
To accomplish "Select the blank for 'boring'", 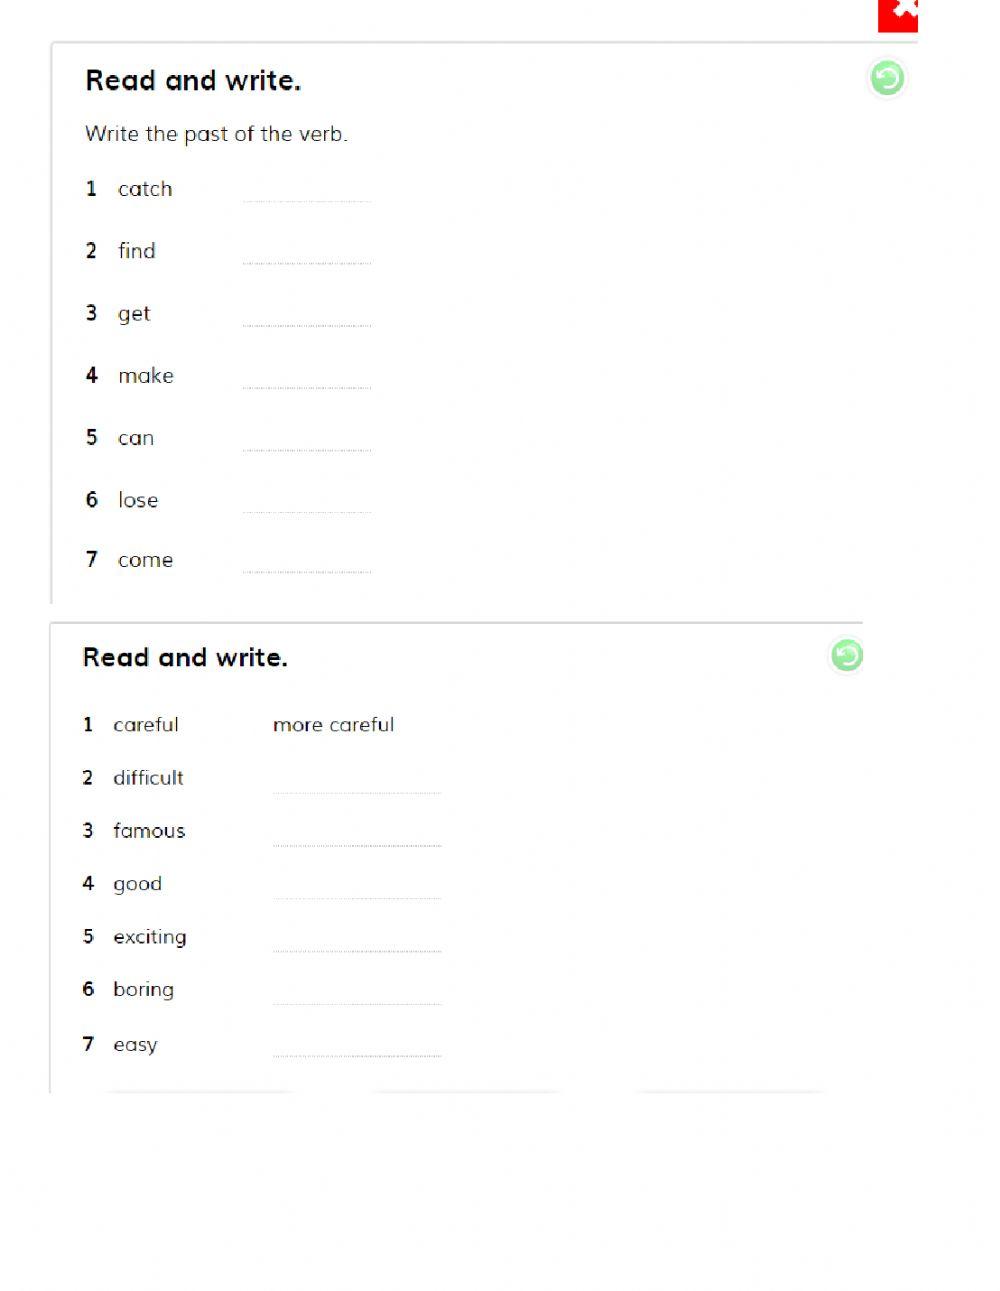I will [356, 993].
